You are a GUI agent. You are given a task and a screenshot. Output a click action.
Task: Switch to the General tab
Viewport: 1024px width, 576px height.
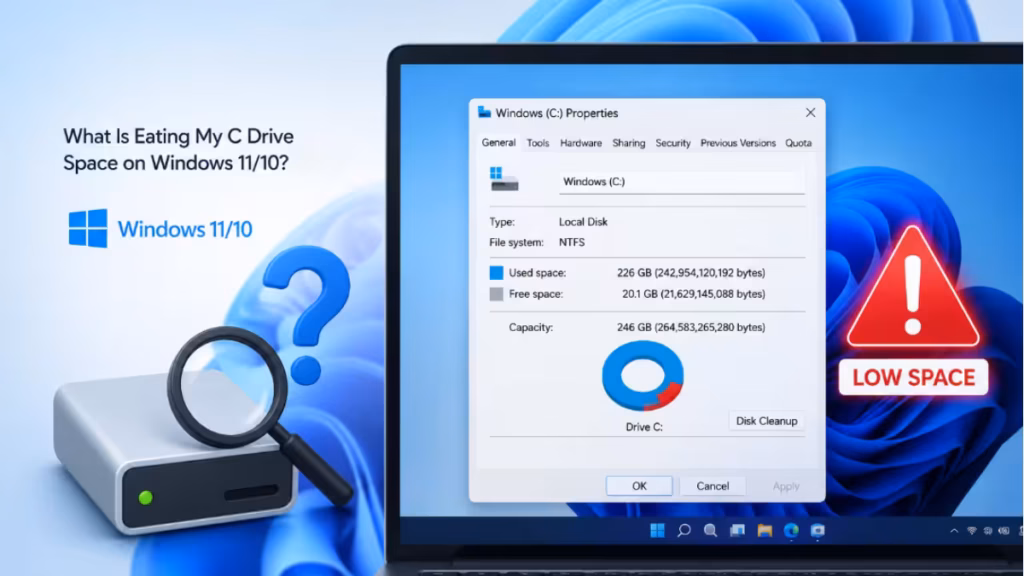498,142
